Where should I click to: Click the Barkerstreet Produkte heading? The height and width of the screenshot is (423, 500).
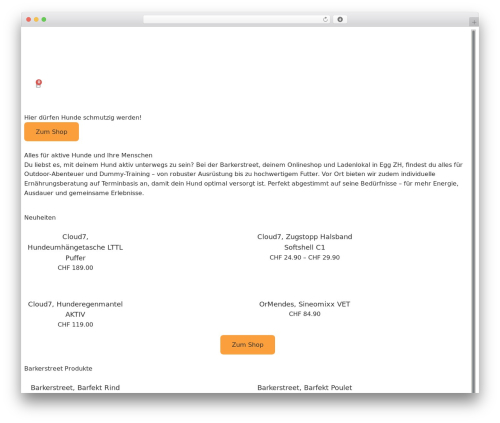point(58,369)
